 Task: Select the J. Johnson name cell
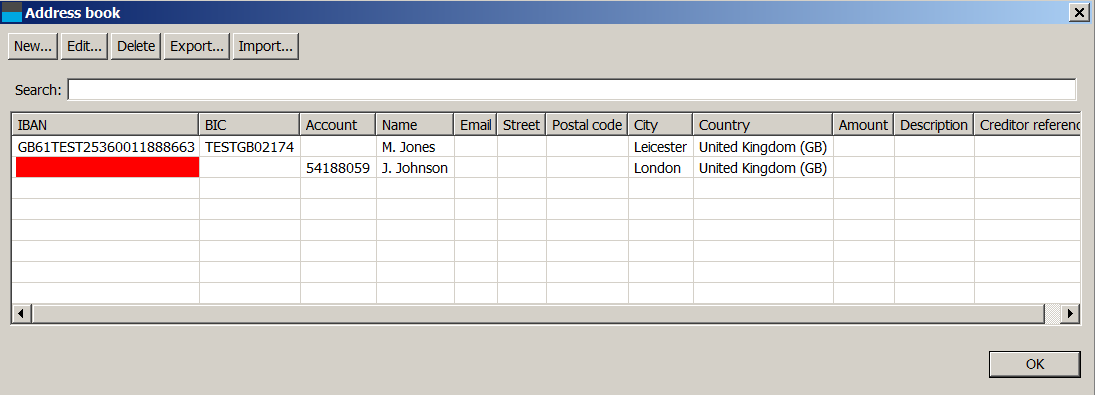[416, 168]
